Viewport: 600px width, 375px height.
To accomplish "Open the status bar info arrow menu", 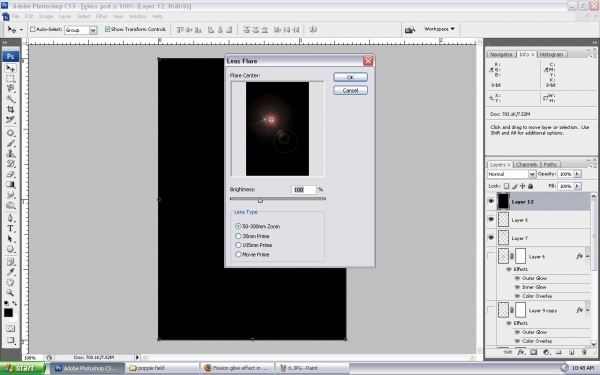I will [137, 357].
